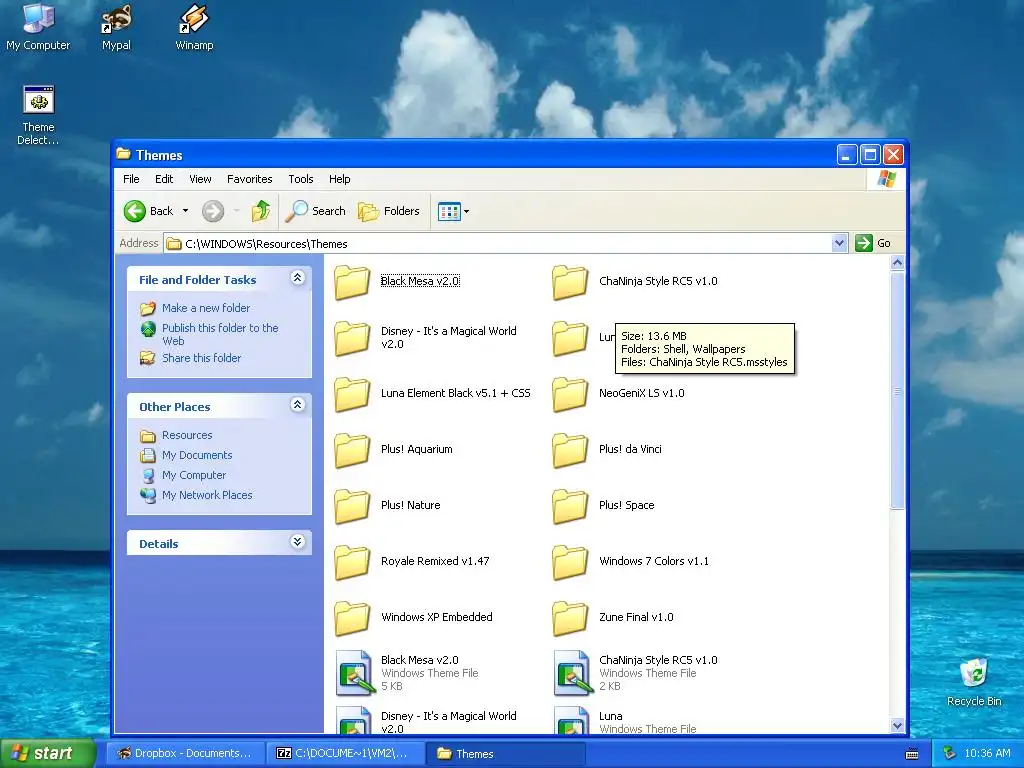Toggle the Folders pane button
The image size is (1024, 768).
[x=389, y=211]
